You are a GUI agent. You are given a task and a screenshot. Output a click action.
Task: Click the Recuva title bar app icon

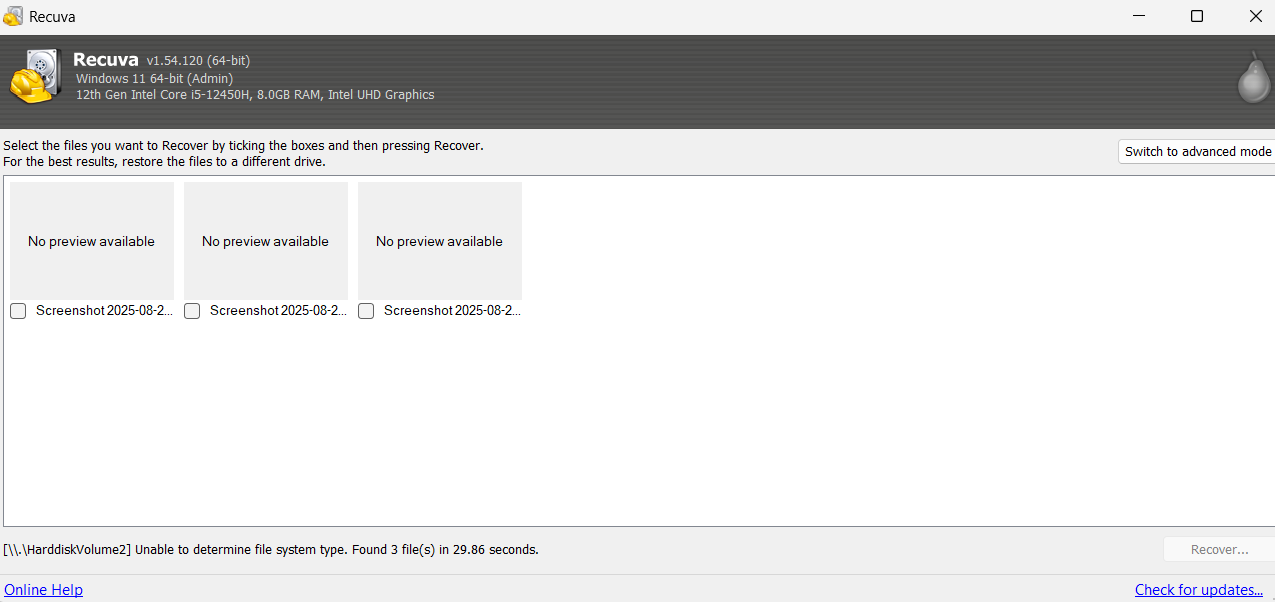[x=13, y=16]
